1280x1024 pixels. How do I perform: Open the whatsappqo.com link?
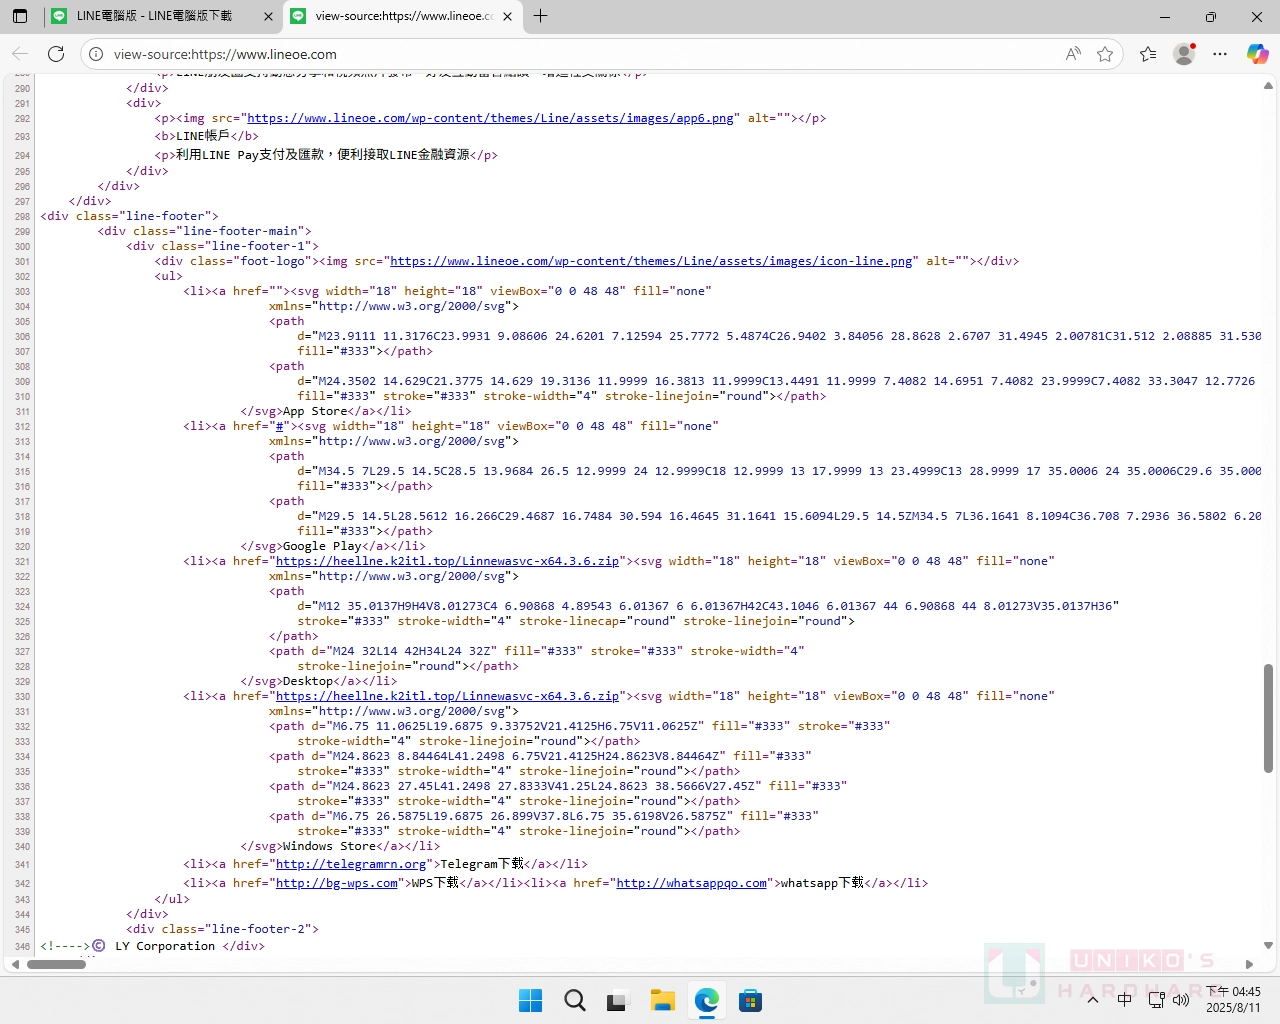coord(692,883)
